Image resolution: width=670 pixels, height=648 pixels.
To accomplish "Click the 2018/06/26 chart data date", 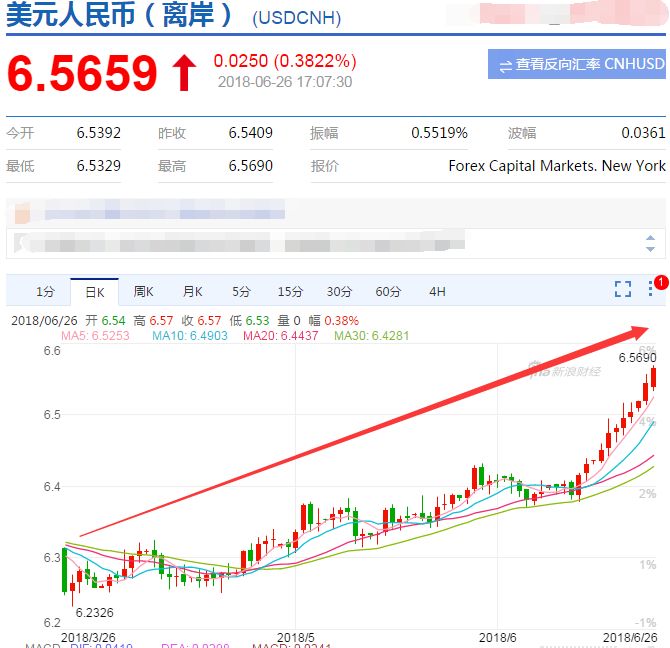I will (44, 320).
